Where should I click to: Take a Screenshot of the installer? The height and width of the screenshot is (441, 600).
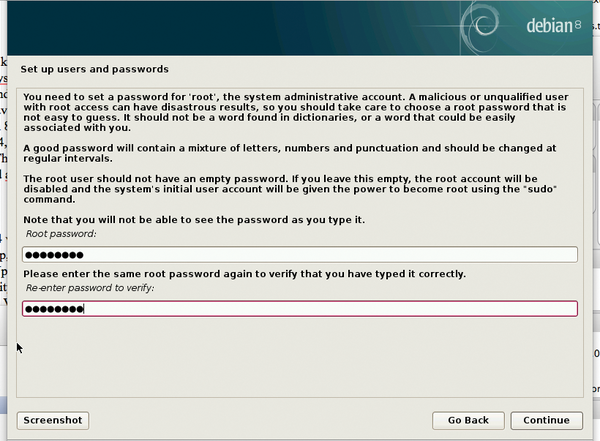click(53, 420)
